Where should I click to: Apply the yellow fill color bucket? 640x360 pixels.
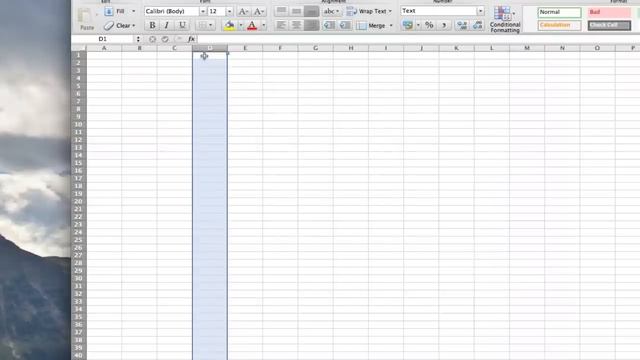(x=229, y=25)
